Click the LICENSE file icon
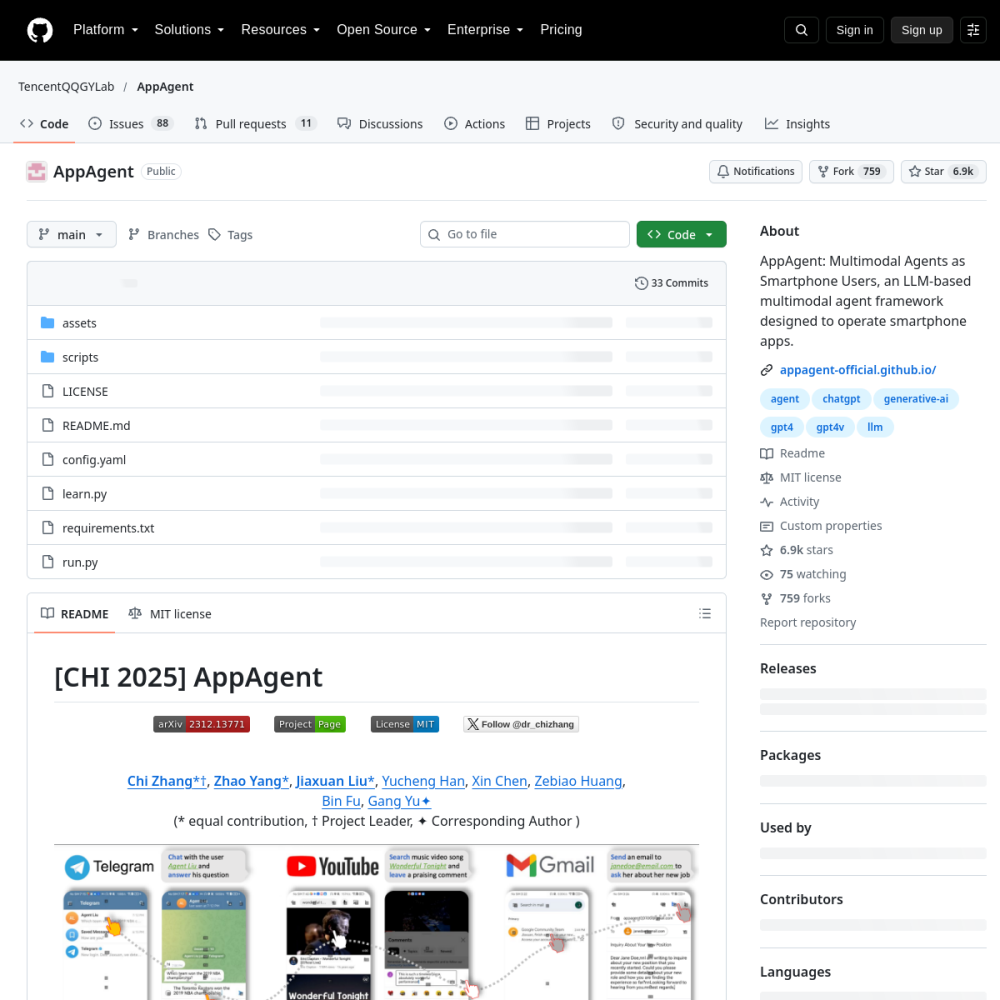This screenshot has height=1000, width=1000. point(47,391)
